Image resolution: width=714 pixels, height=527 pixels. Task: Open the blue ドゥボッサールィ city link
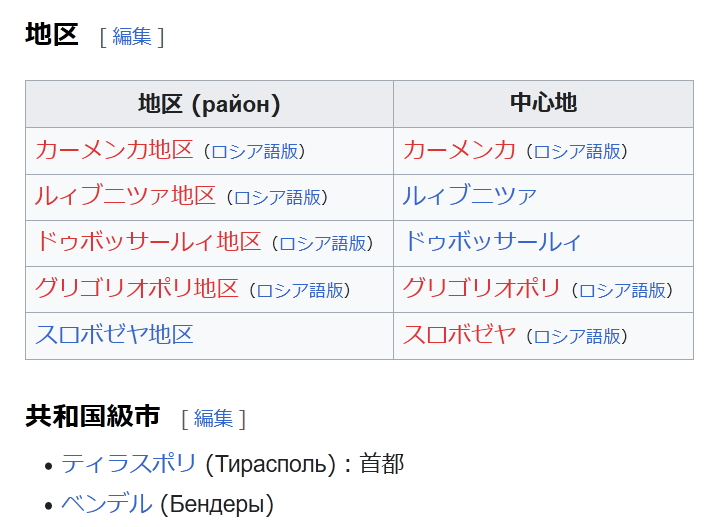point(492,242)
